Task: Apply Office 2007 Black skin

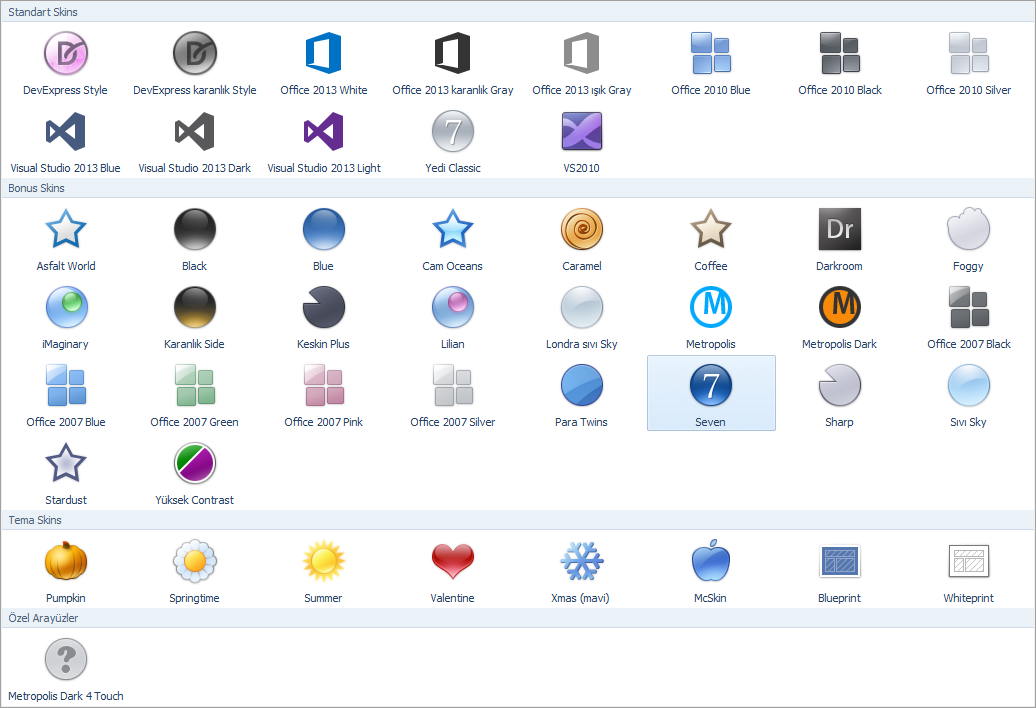Action: click(969, 316)
